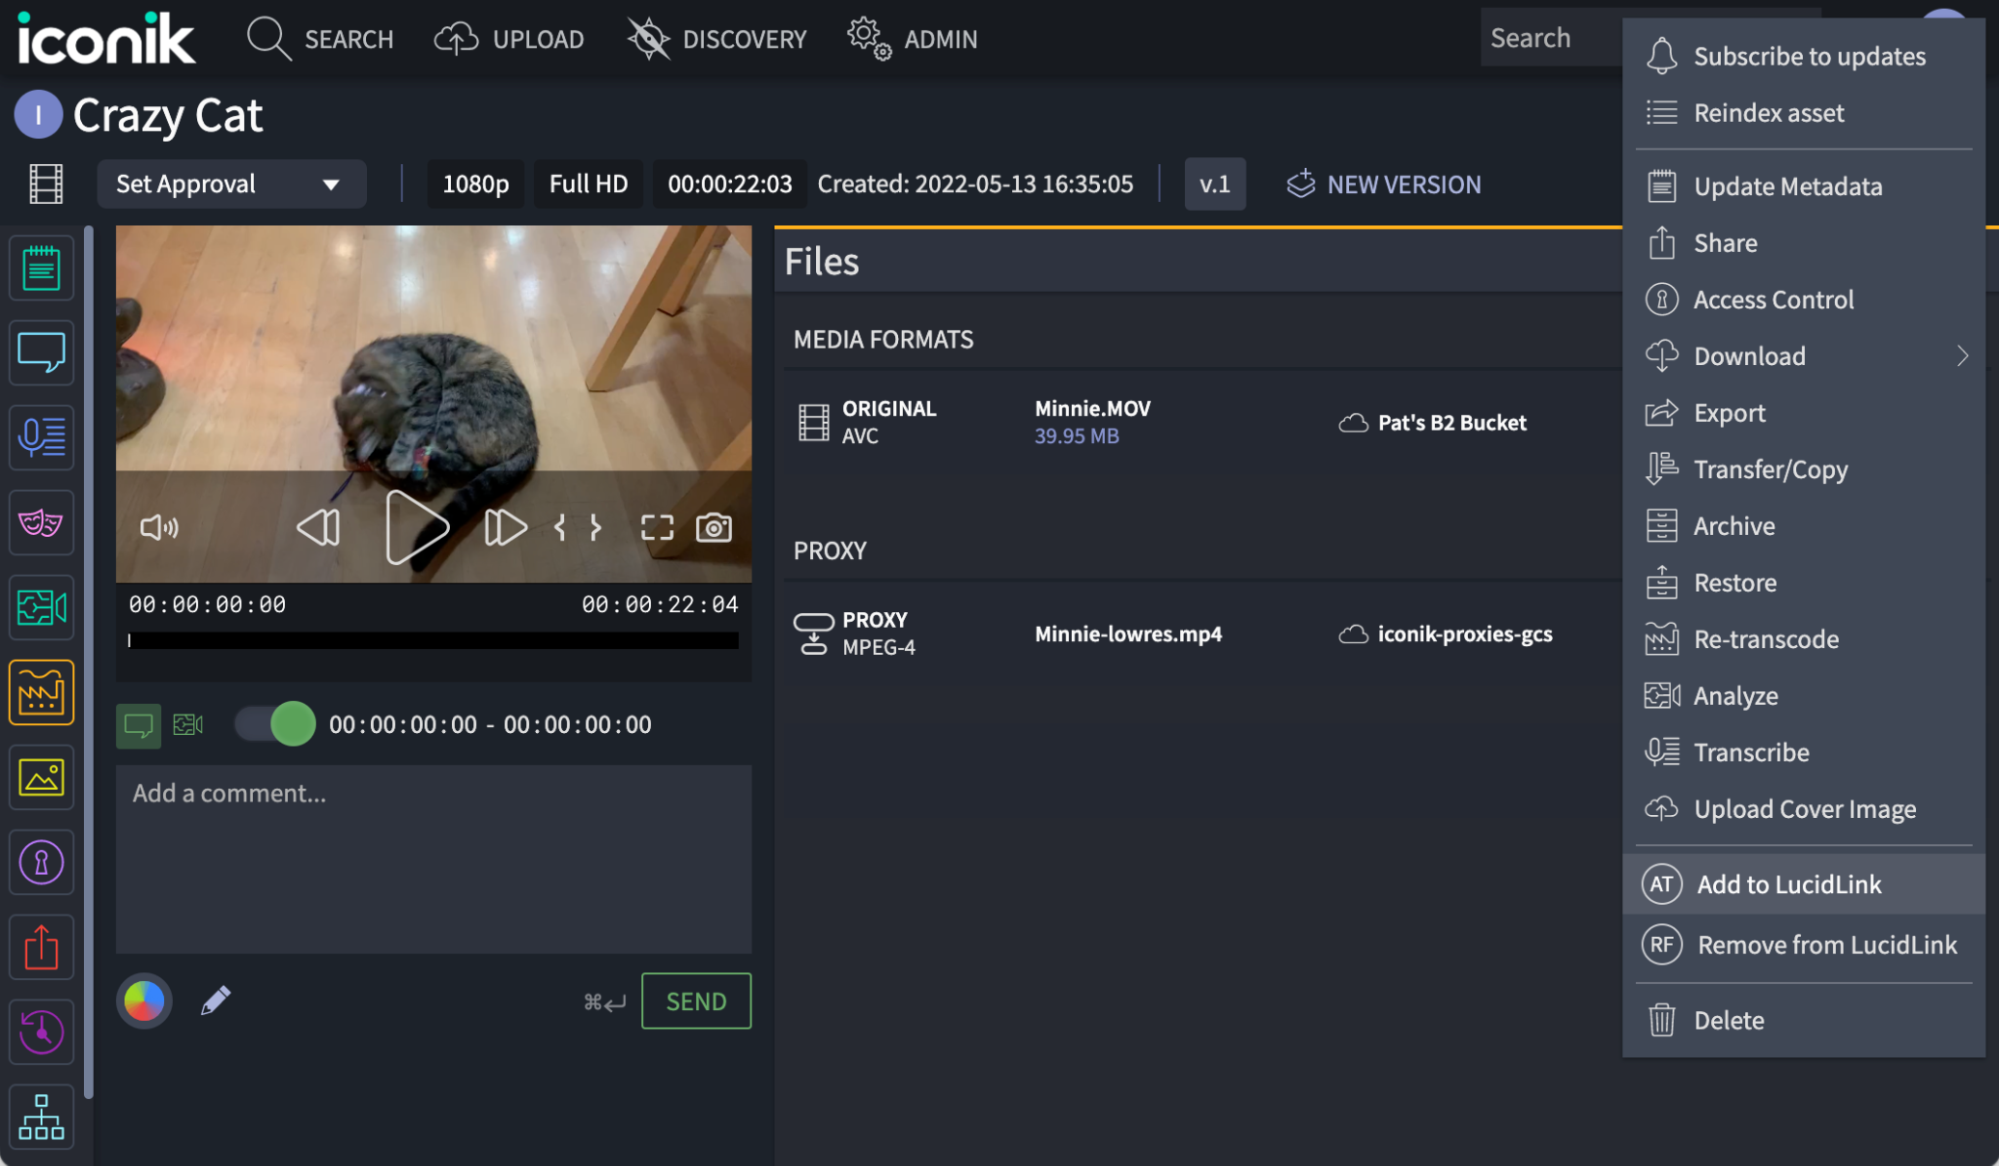Open the Set Approval status dropdown
Screen dimensions: 1999x1167
(x=224, y=183)
